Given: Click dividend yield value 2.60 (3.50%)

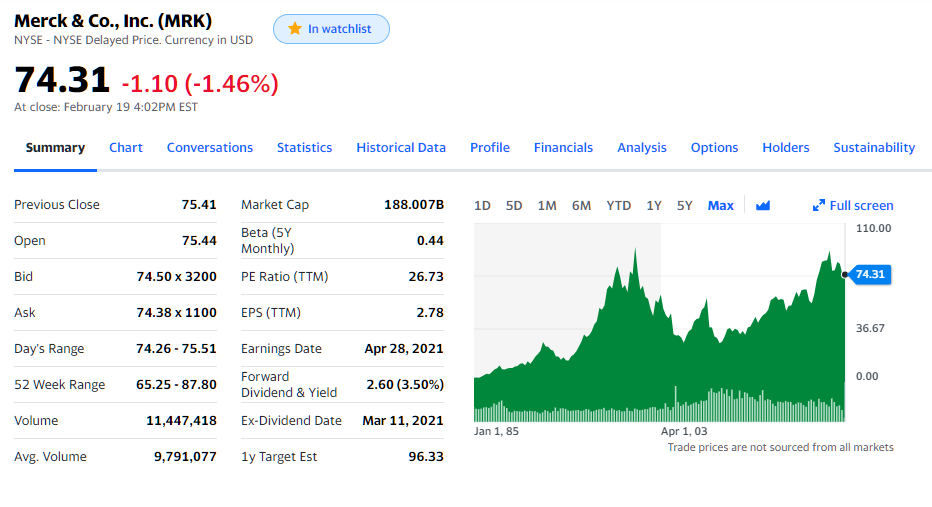Looking at the screenshot, I should (x=405, y=385).
